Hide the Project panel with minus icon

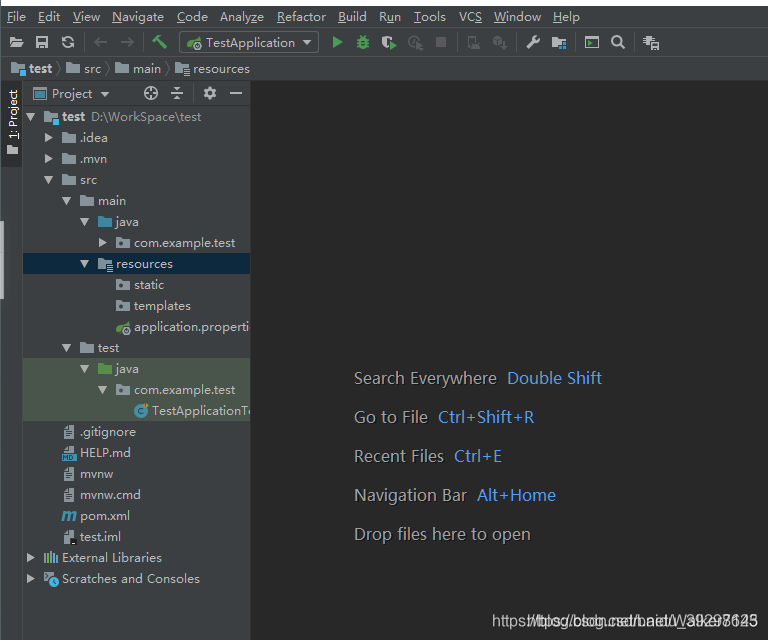click(x=236, y=93)
